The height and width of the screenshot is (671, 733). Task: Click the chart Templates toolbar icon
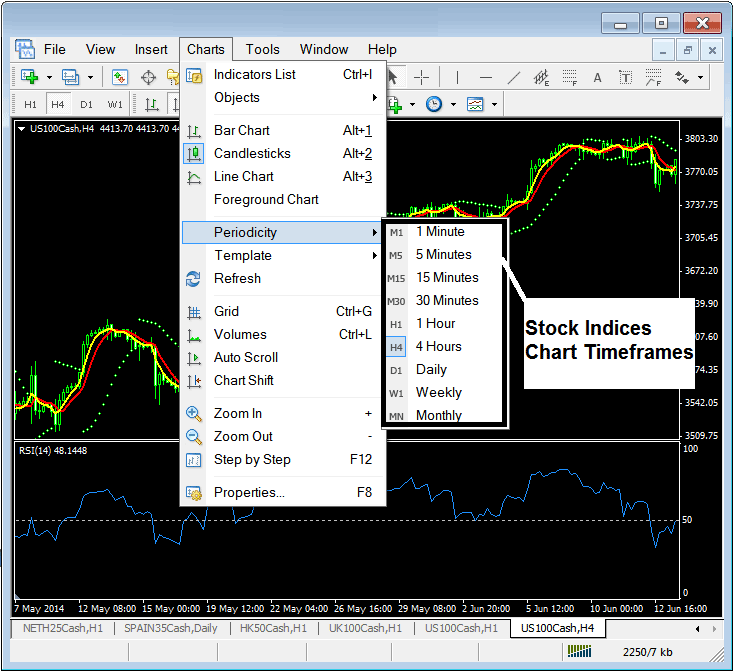[475, 104]
